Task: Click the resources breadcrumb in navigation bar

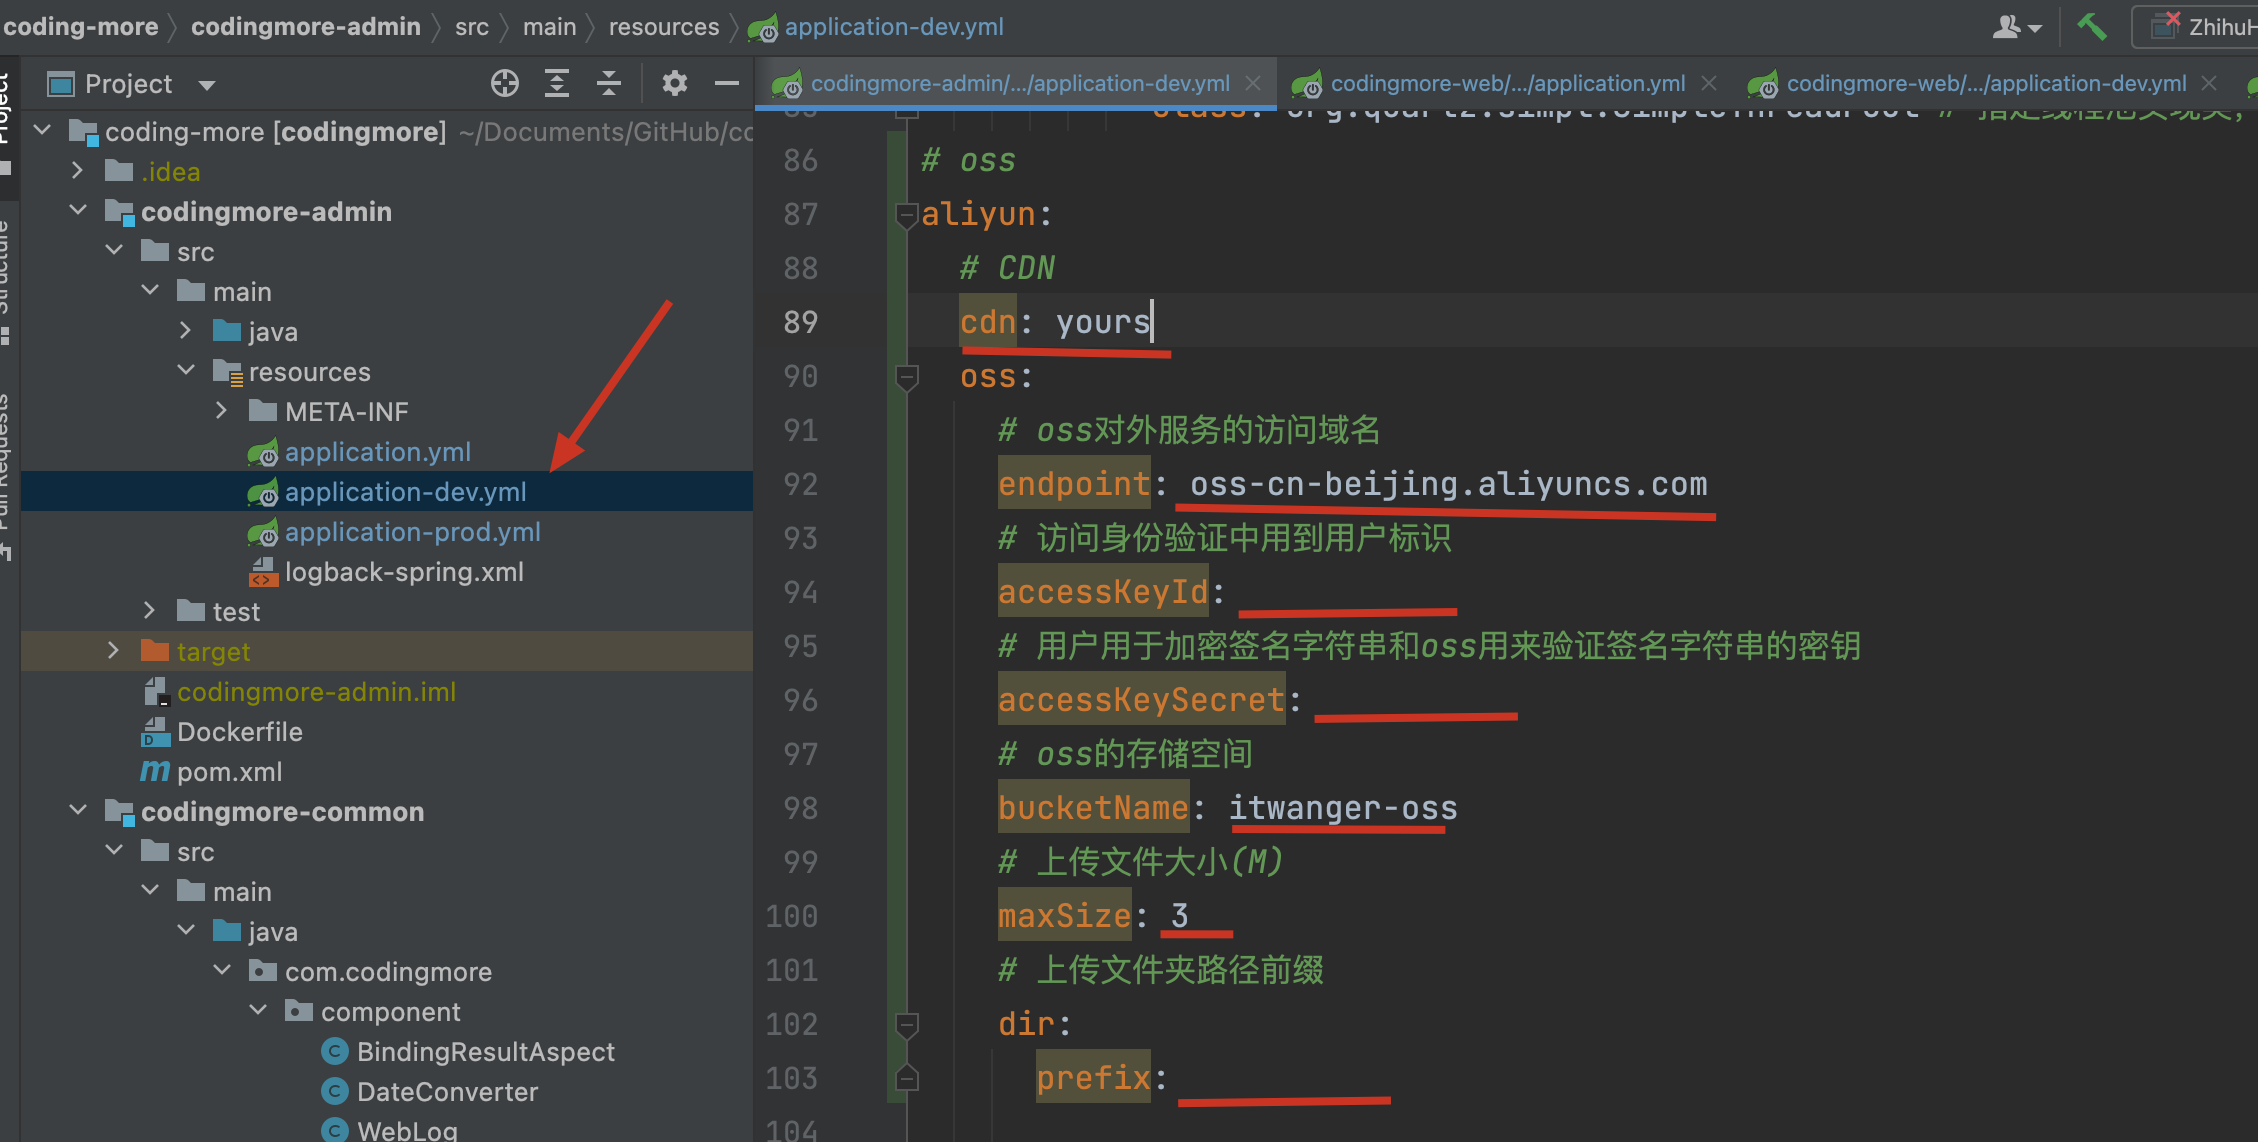Action: 664,27
